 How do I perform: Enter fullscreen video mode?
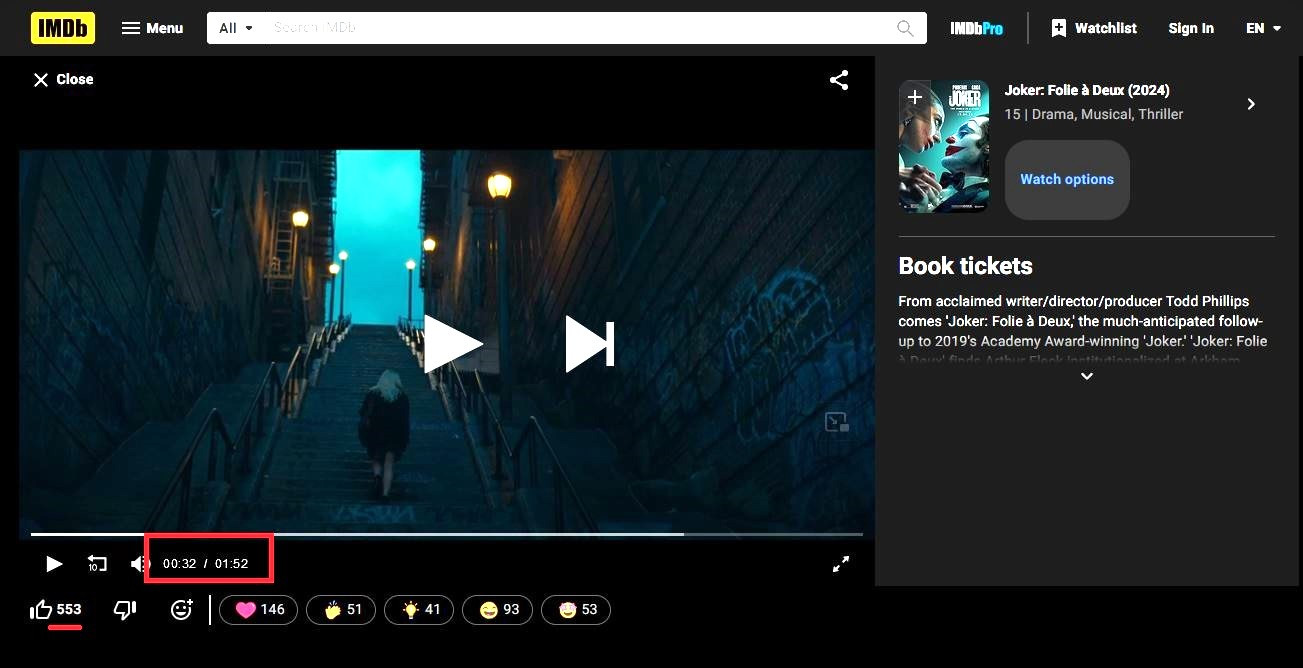tap(841, 564)
